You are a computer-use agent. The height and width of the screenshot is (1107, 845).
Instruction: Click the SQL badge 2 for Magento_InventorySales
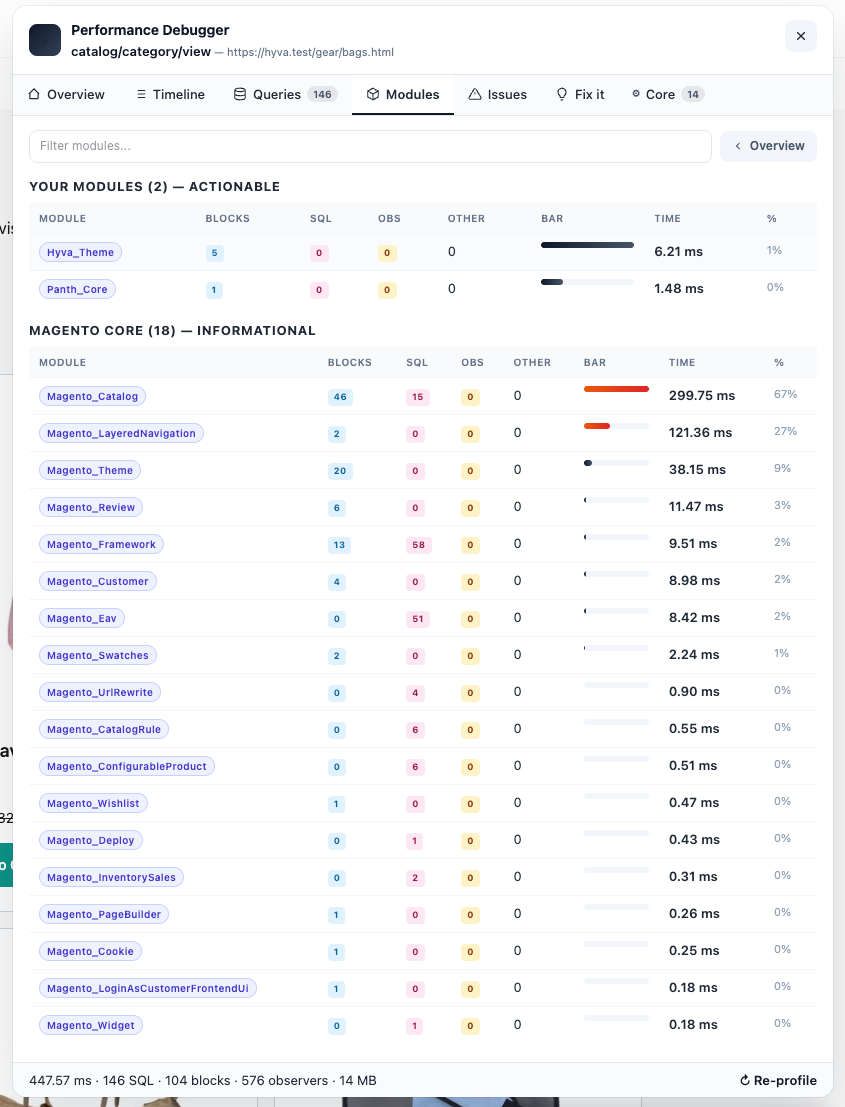tap(415, 878)
